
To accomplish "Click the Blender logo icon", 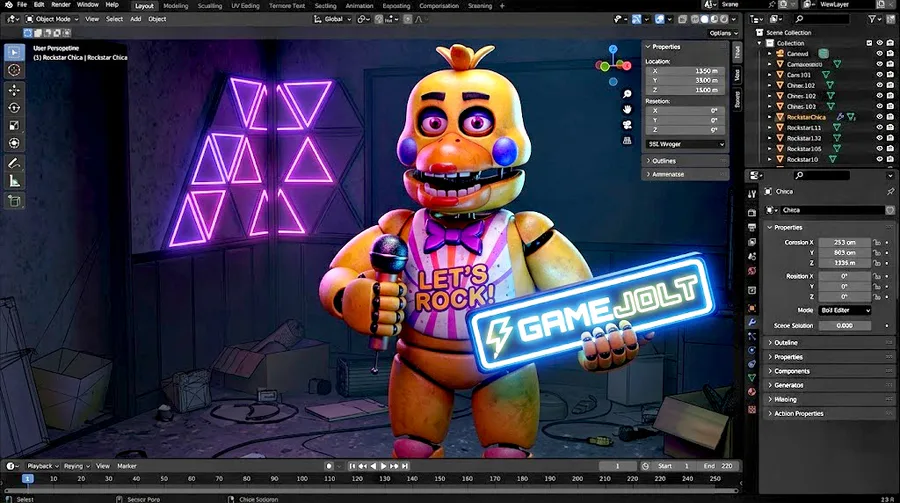I will coord(8,5).
